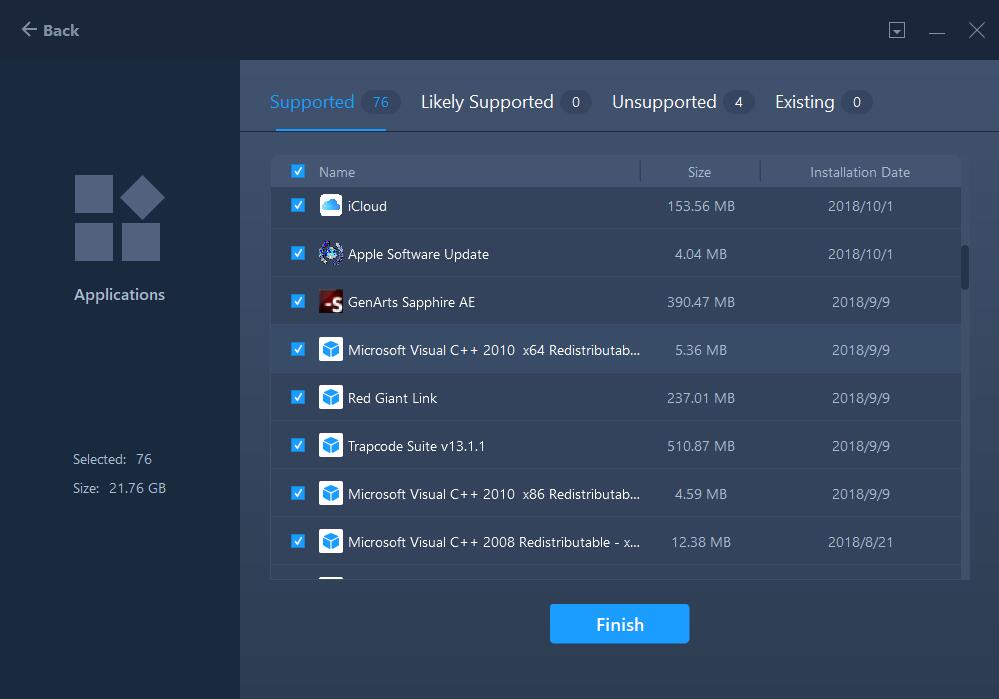Sort by the Size column header

tap(699, 172)
